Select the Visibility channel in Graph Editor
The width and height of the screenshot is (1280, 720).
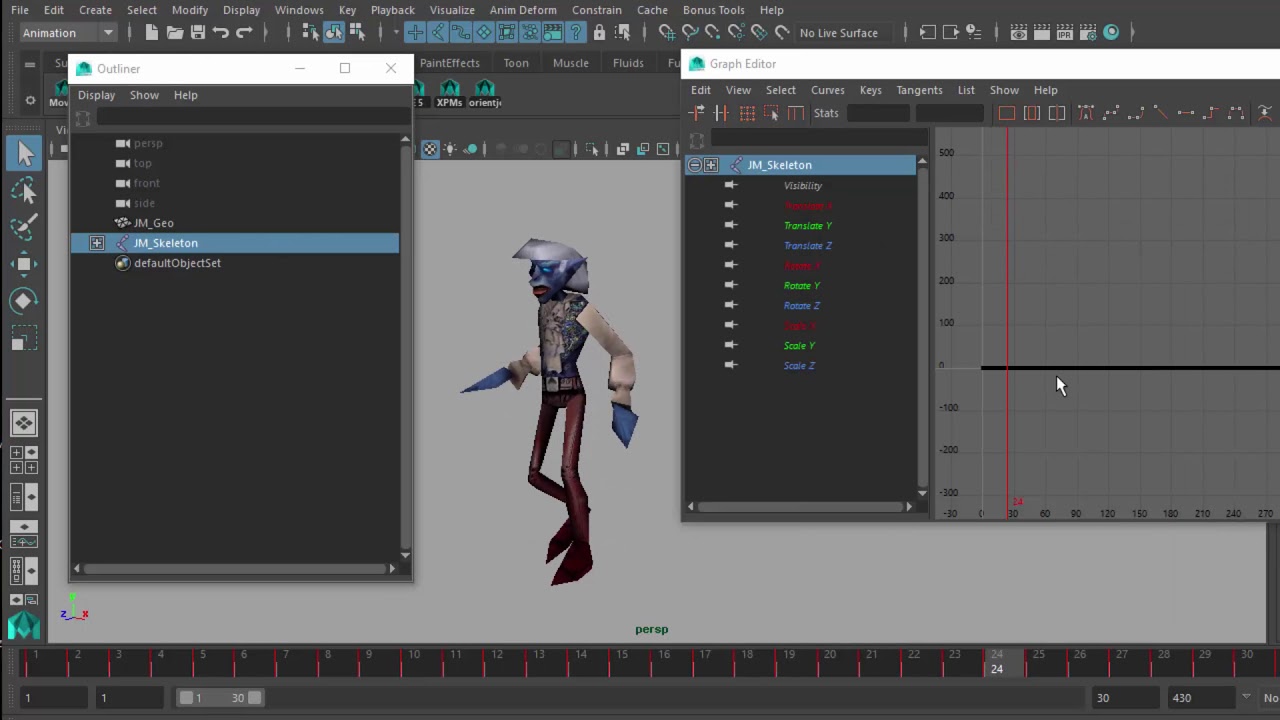pyautogui.click(x=803, y=186)
